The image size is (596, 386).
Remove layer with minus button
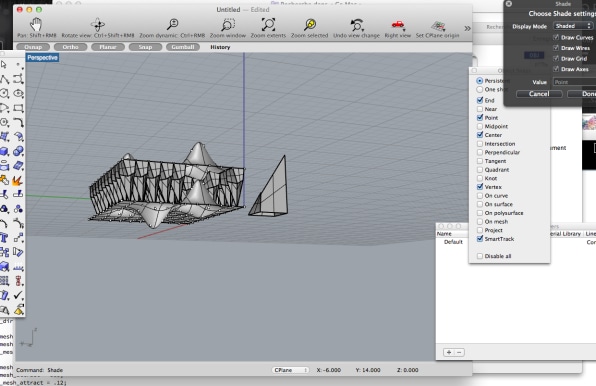(x=459, y=353)
